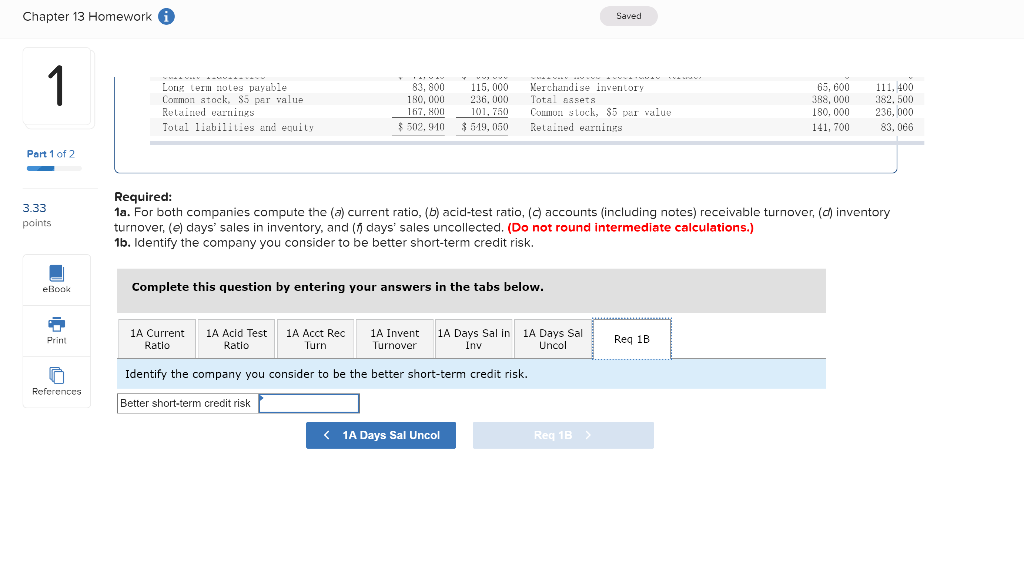Open the 1A Days Sal in Inv tab
1024x585 pixels.
pyautogui.click(x=474, y=339)
